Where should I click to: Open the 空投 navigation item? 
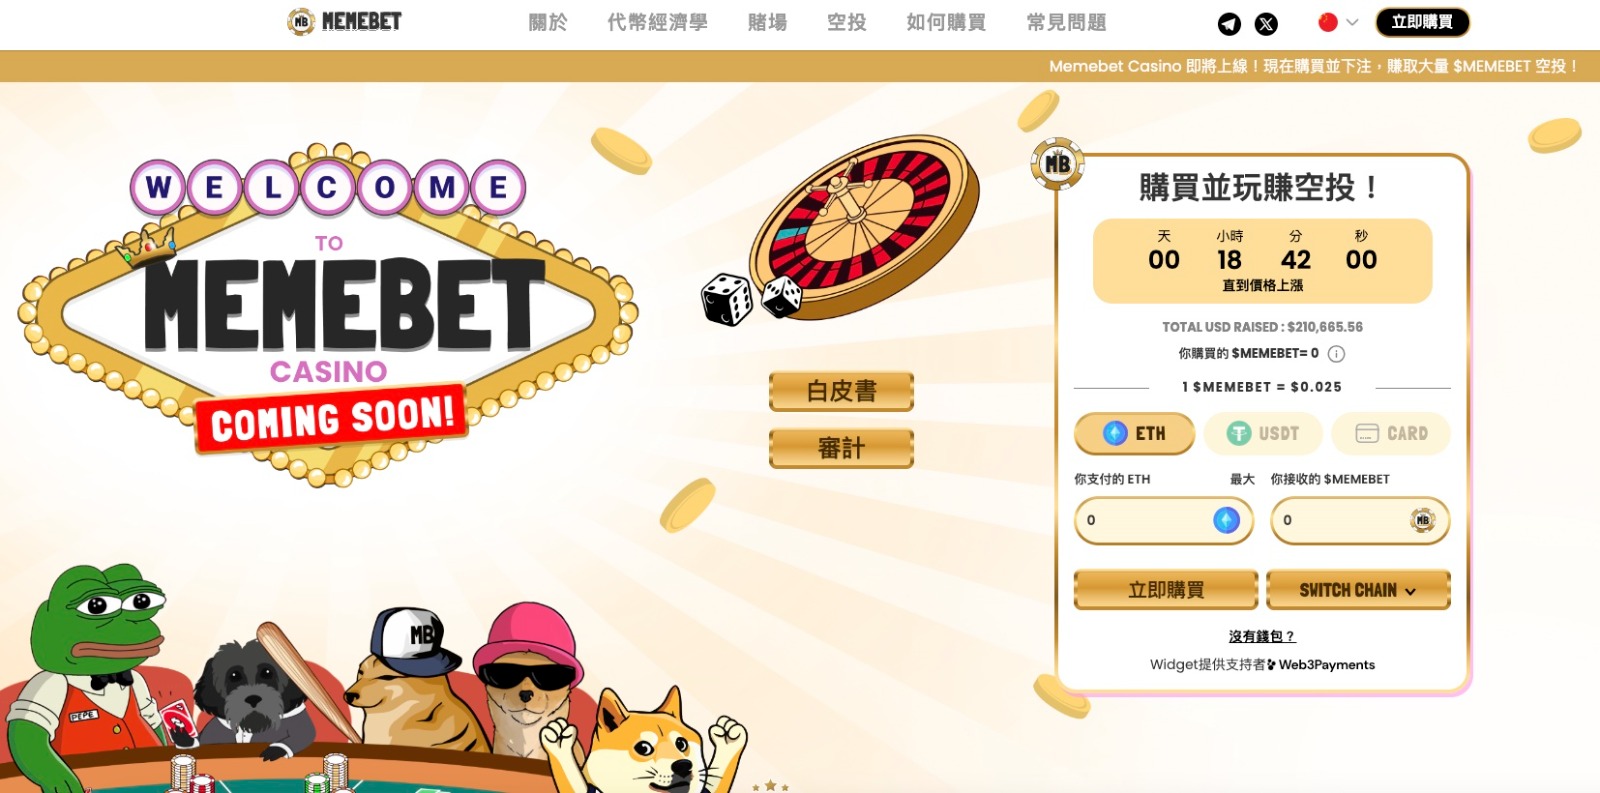click(x=846, y=22)
